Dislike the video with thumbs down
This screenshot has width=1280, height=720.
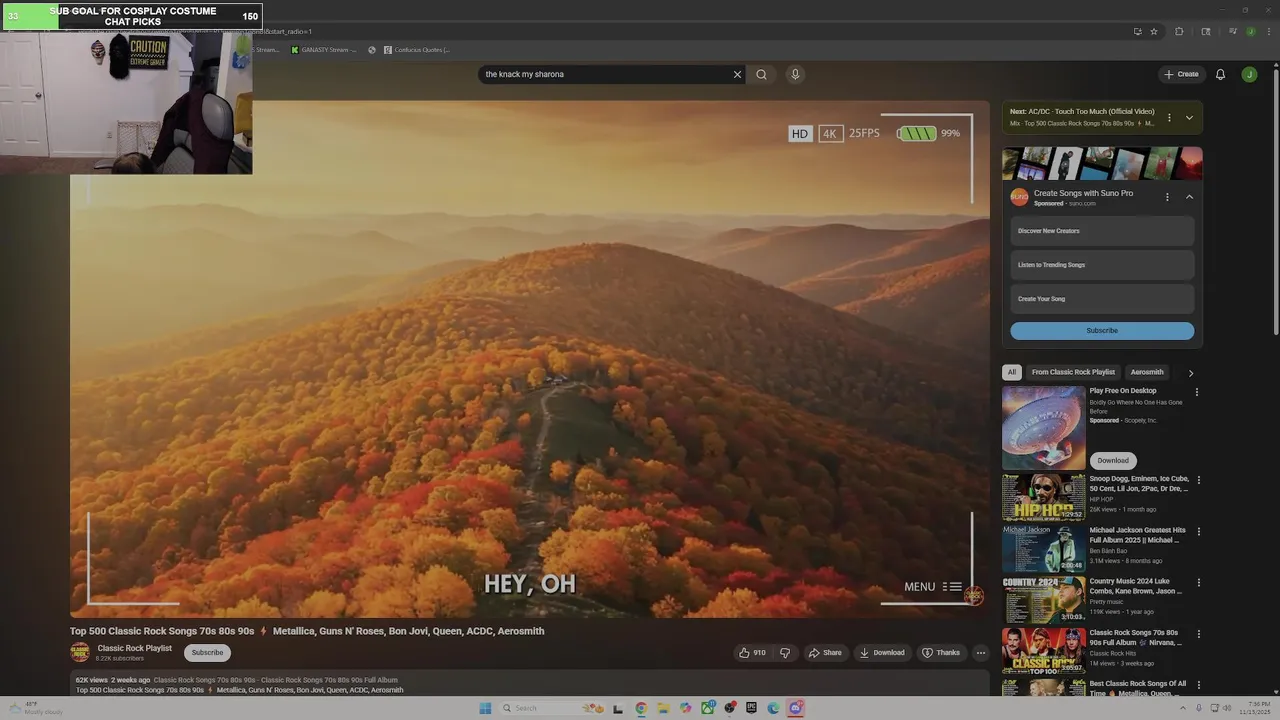(785, 653)
